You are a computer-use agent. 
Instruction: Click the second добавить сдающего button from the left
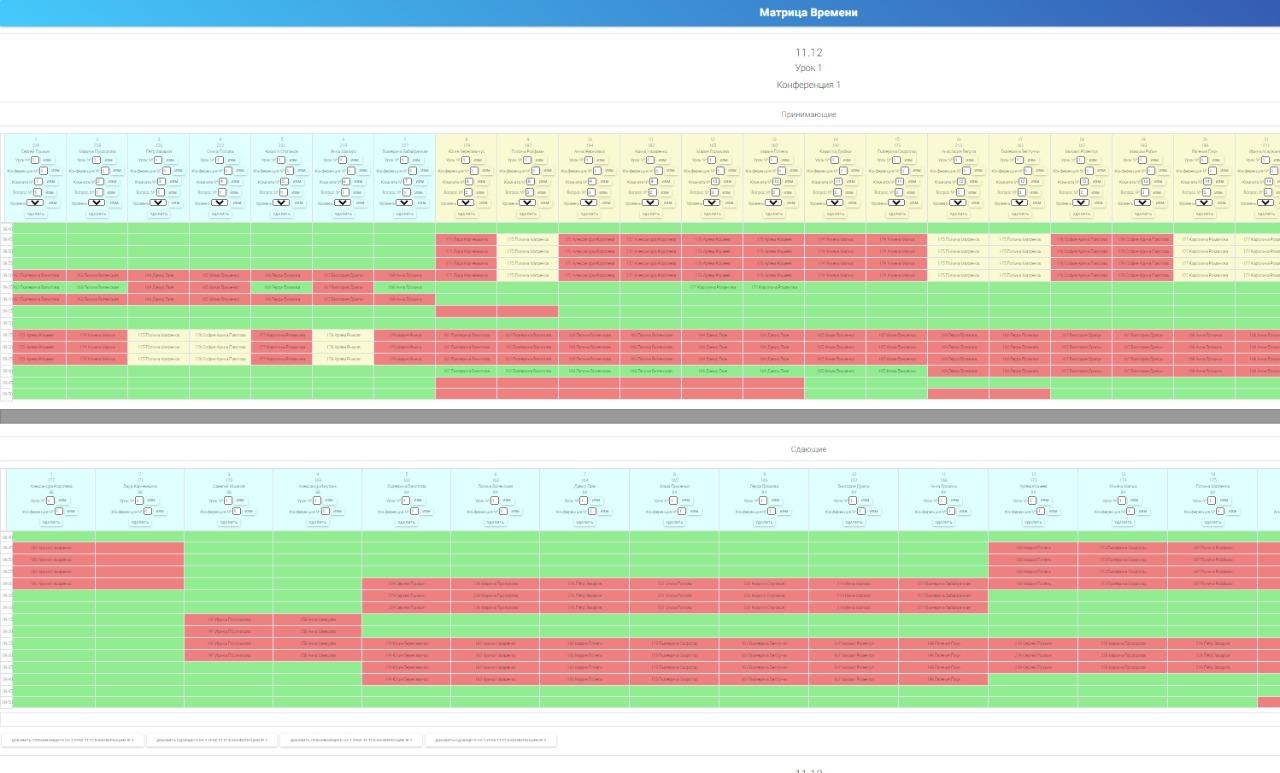(x=211, y=741)
